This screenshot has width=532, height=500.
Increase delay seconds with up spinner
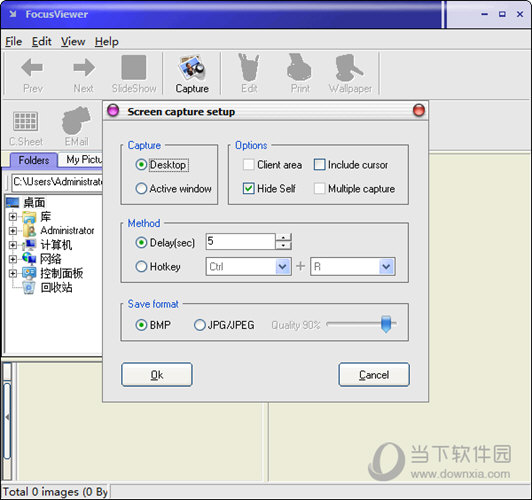pyautogui.click(x=283, y=237)
